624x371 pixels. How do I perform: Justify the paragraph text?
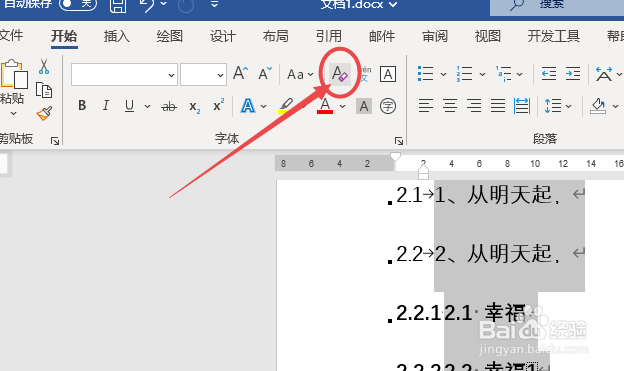[497, 106]
